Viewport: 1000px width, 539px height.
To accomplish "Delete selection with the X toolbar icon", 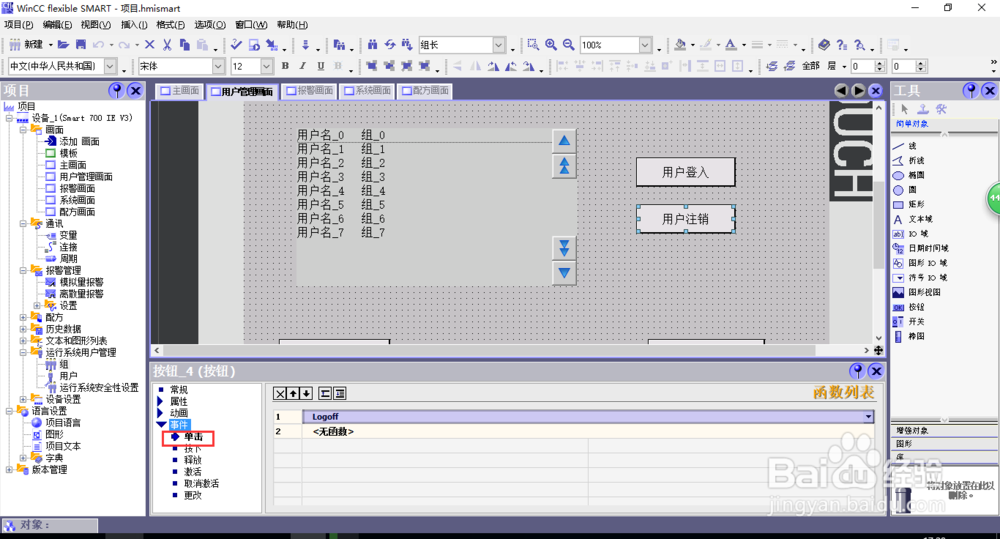I will [149, 45].
